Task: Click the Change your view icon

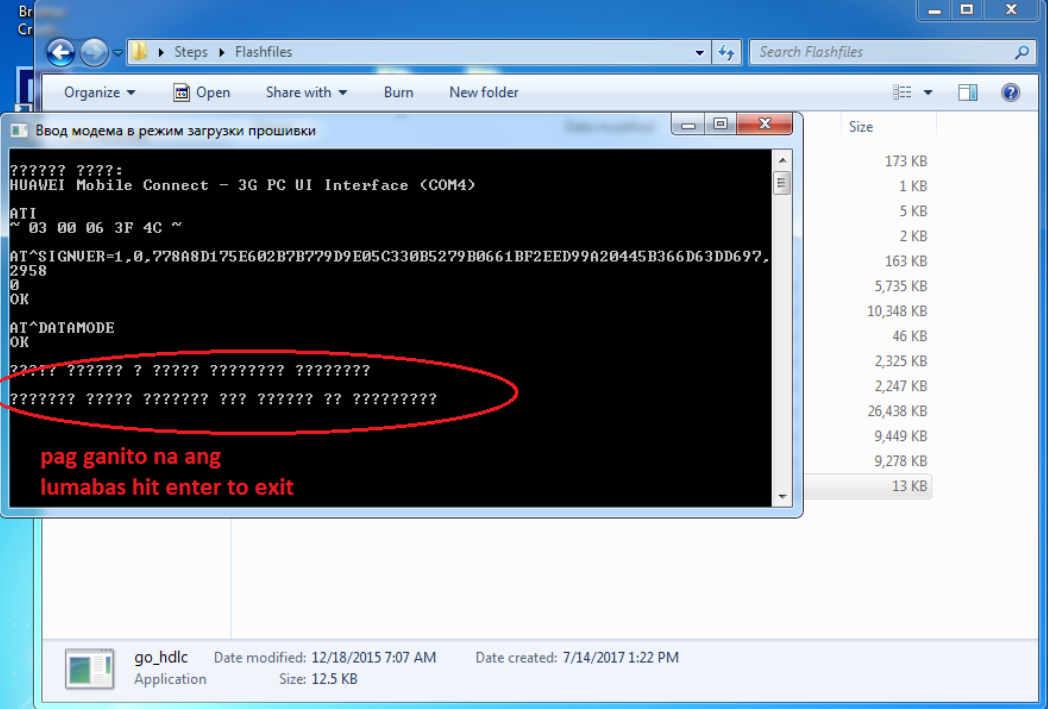Action: 900,92
